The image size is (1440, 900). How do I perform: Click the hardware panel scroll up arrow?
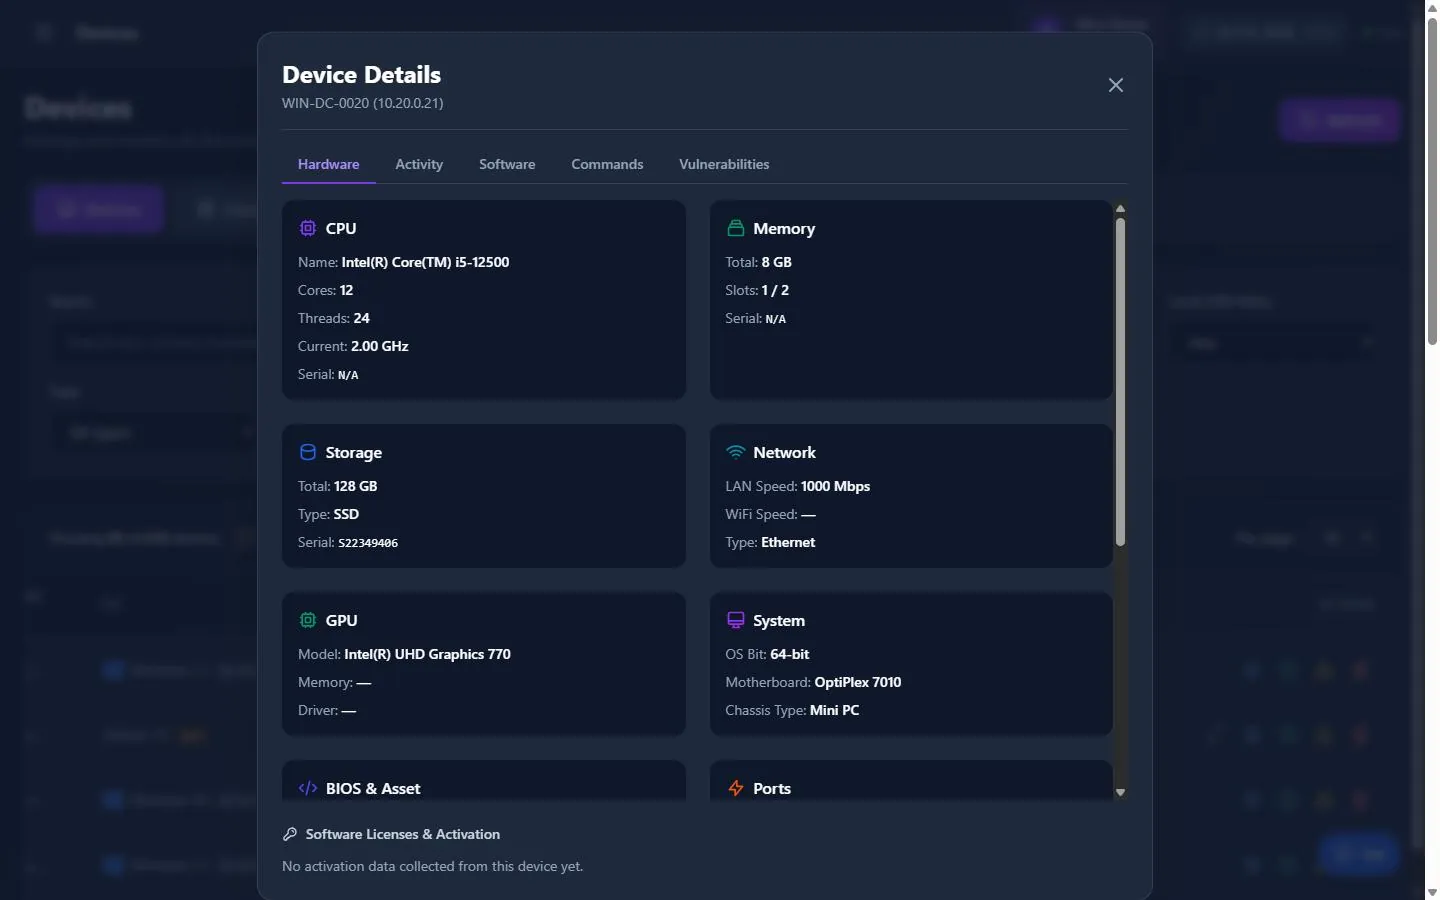[x=1120, y=209]
